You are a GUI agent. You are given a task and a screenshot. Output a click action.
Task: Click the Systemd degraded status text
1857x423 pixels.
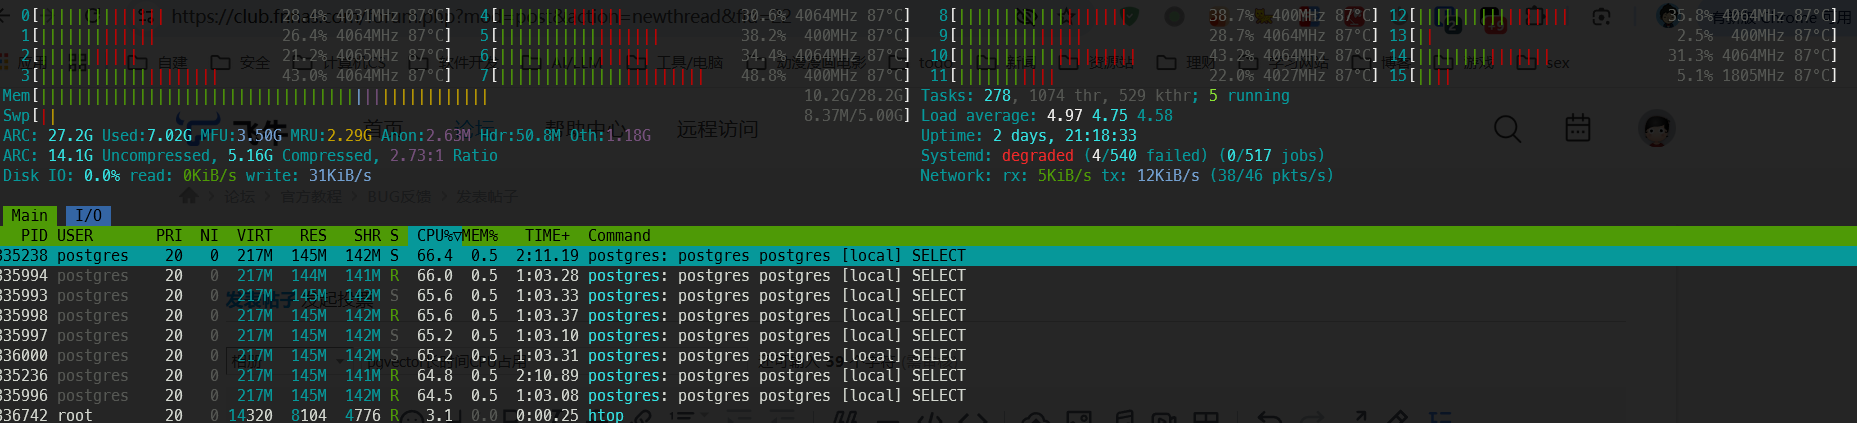tap(1037, 156)
